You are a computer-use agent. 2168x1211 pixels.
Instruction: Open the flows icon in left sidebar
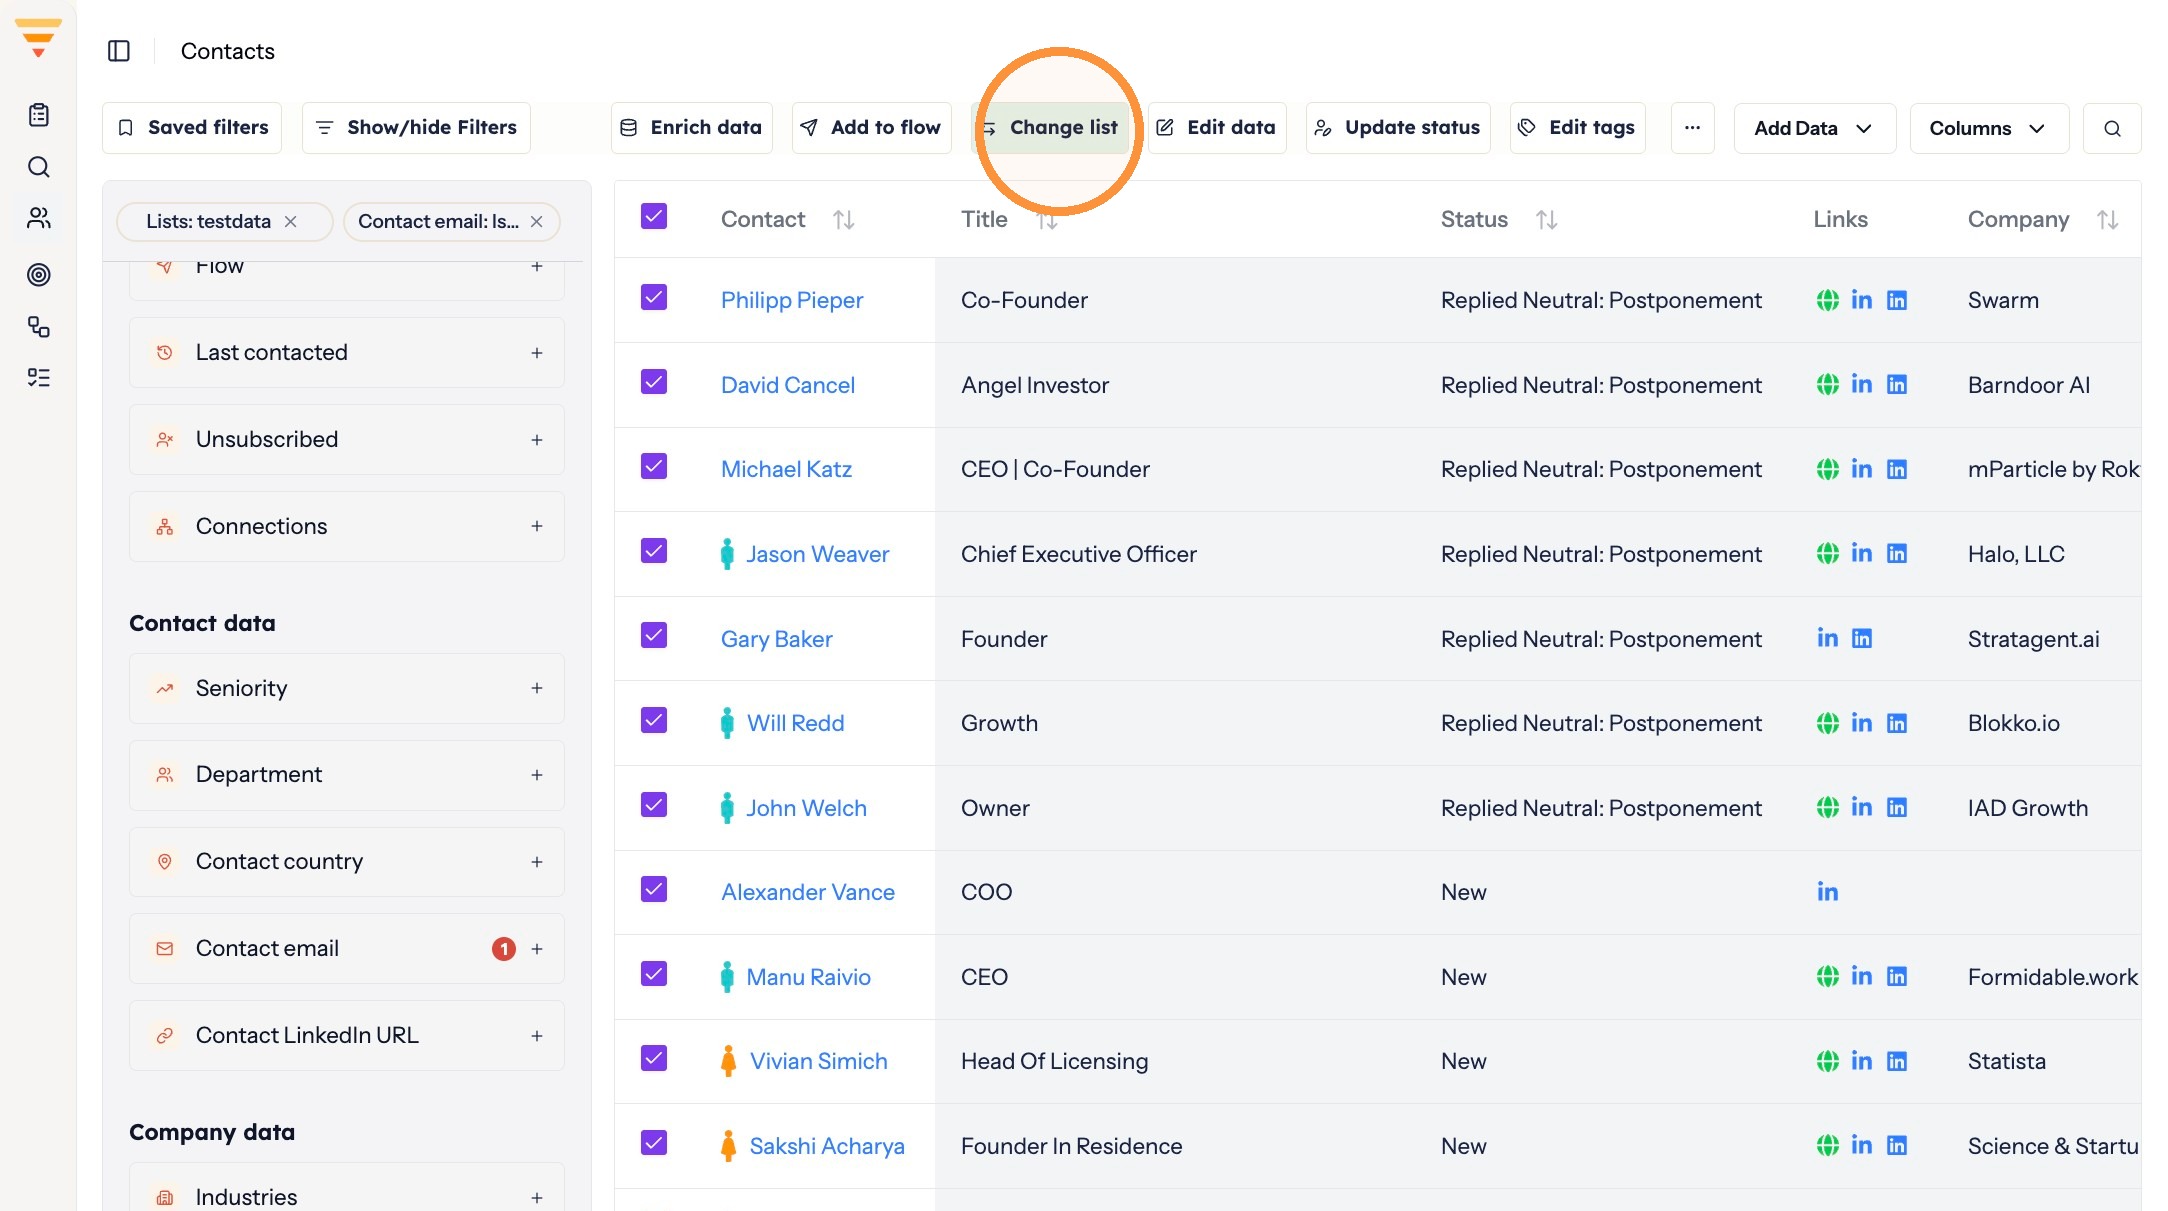[39, 326]
